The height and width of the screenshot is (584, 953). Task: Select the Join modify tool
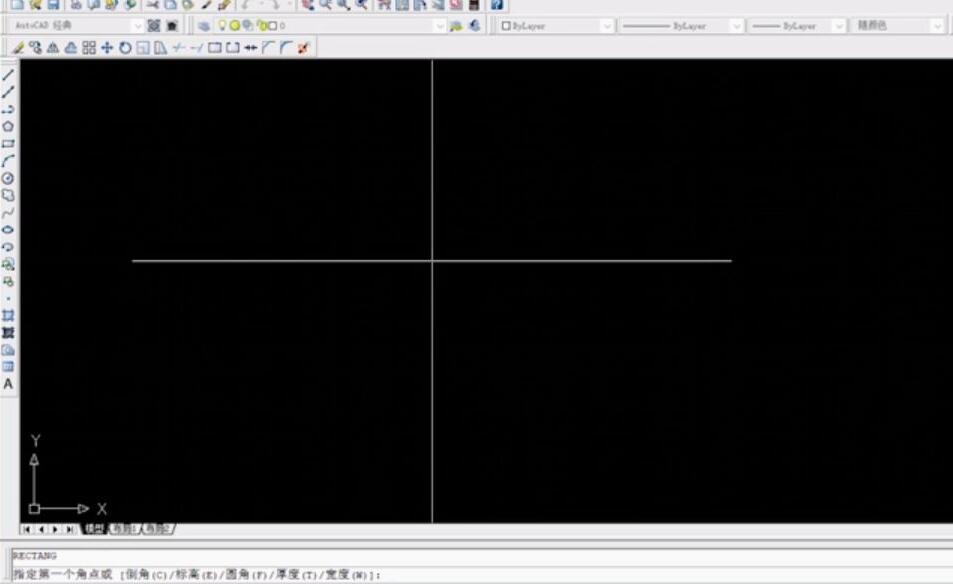point(250,47)
